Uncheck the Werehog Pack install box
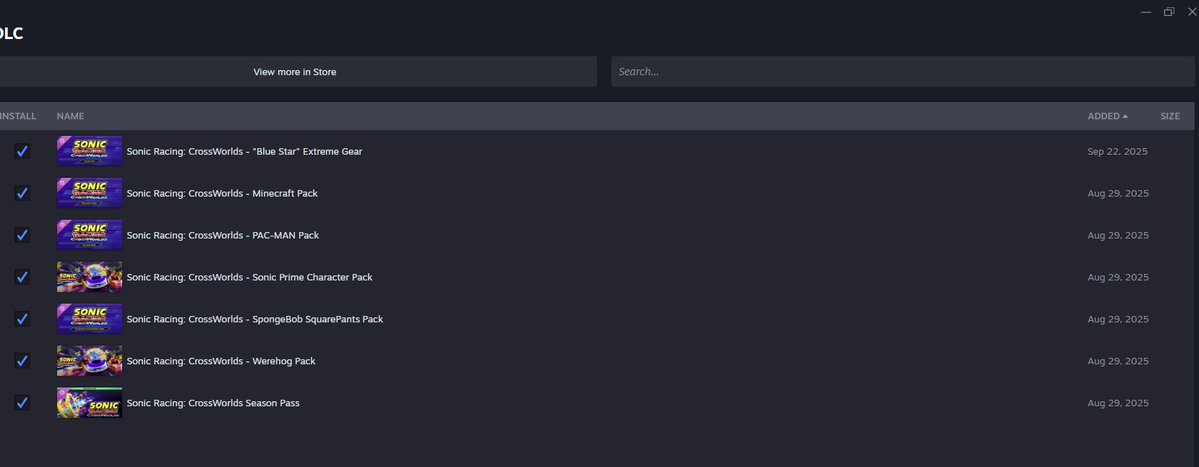Image resolution: width=1199 pixels, height=467 pixels. (22, 361)
